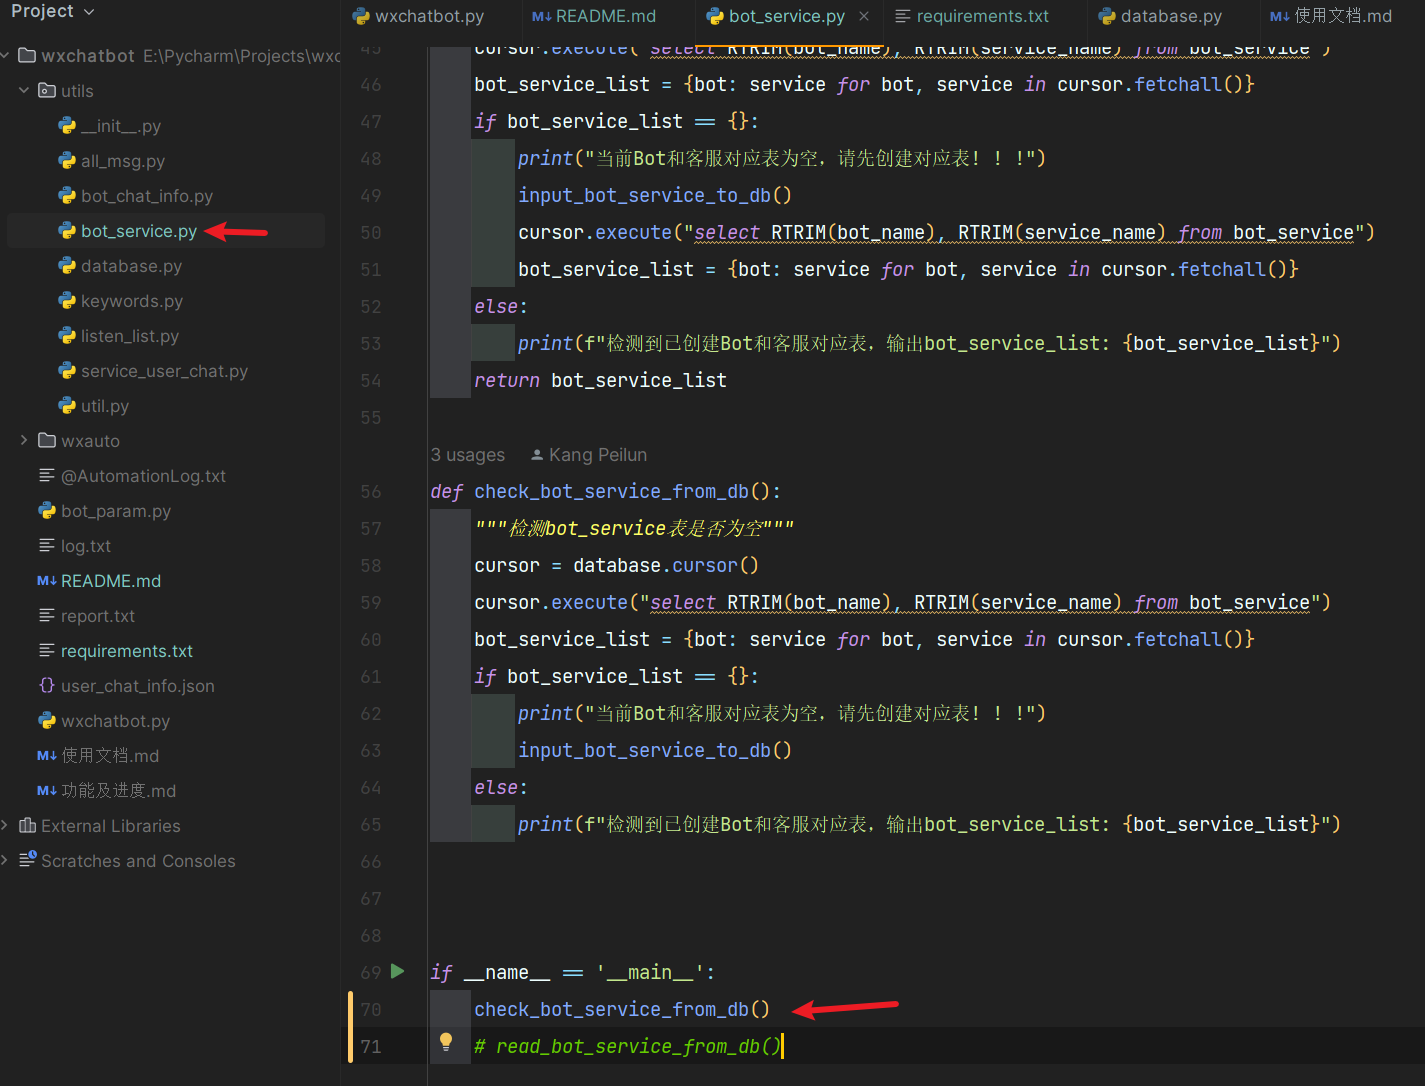Image resolution: width=1425 pixels, height=1086 pixels.
Task: Click the '3 usages' inlay hint
Action: click(x=468, y=455)
